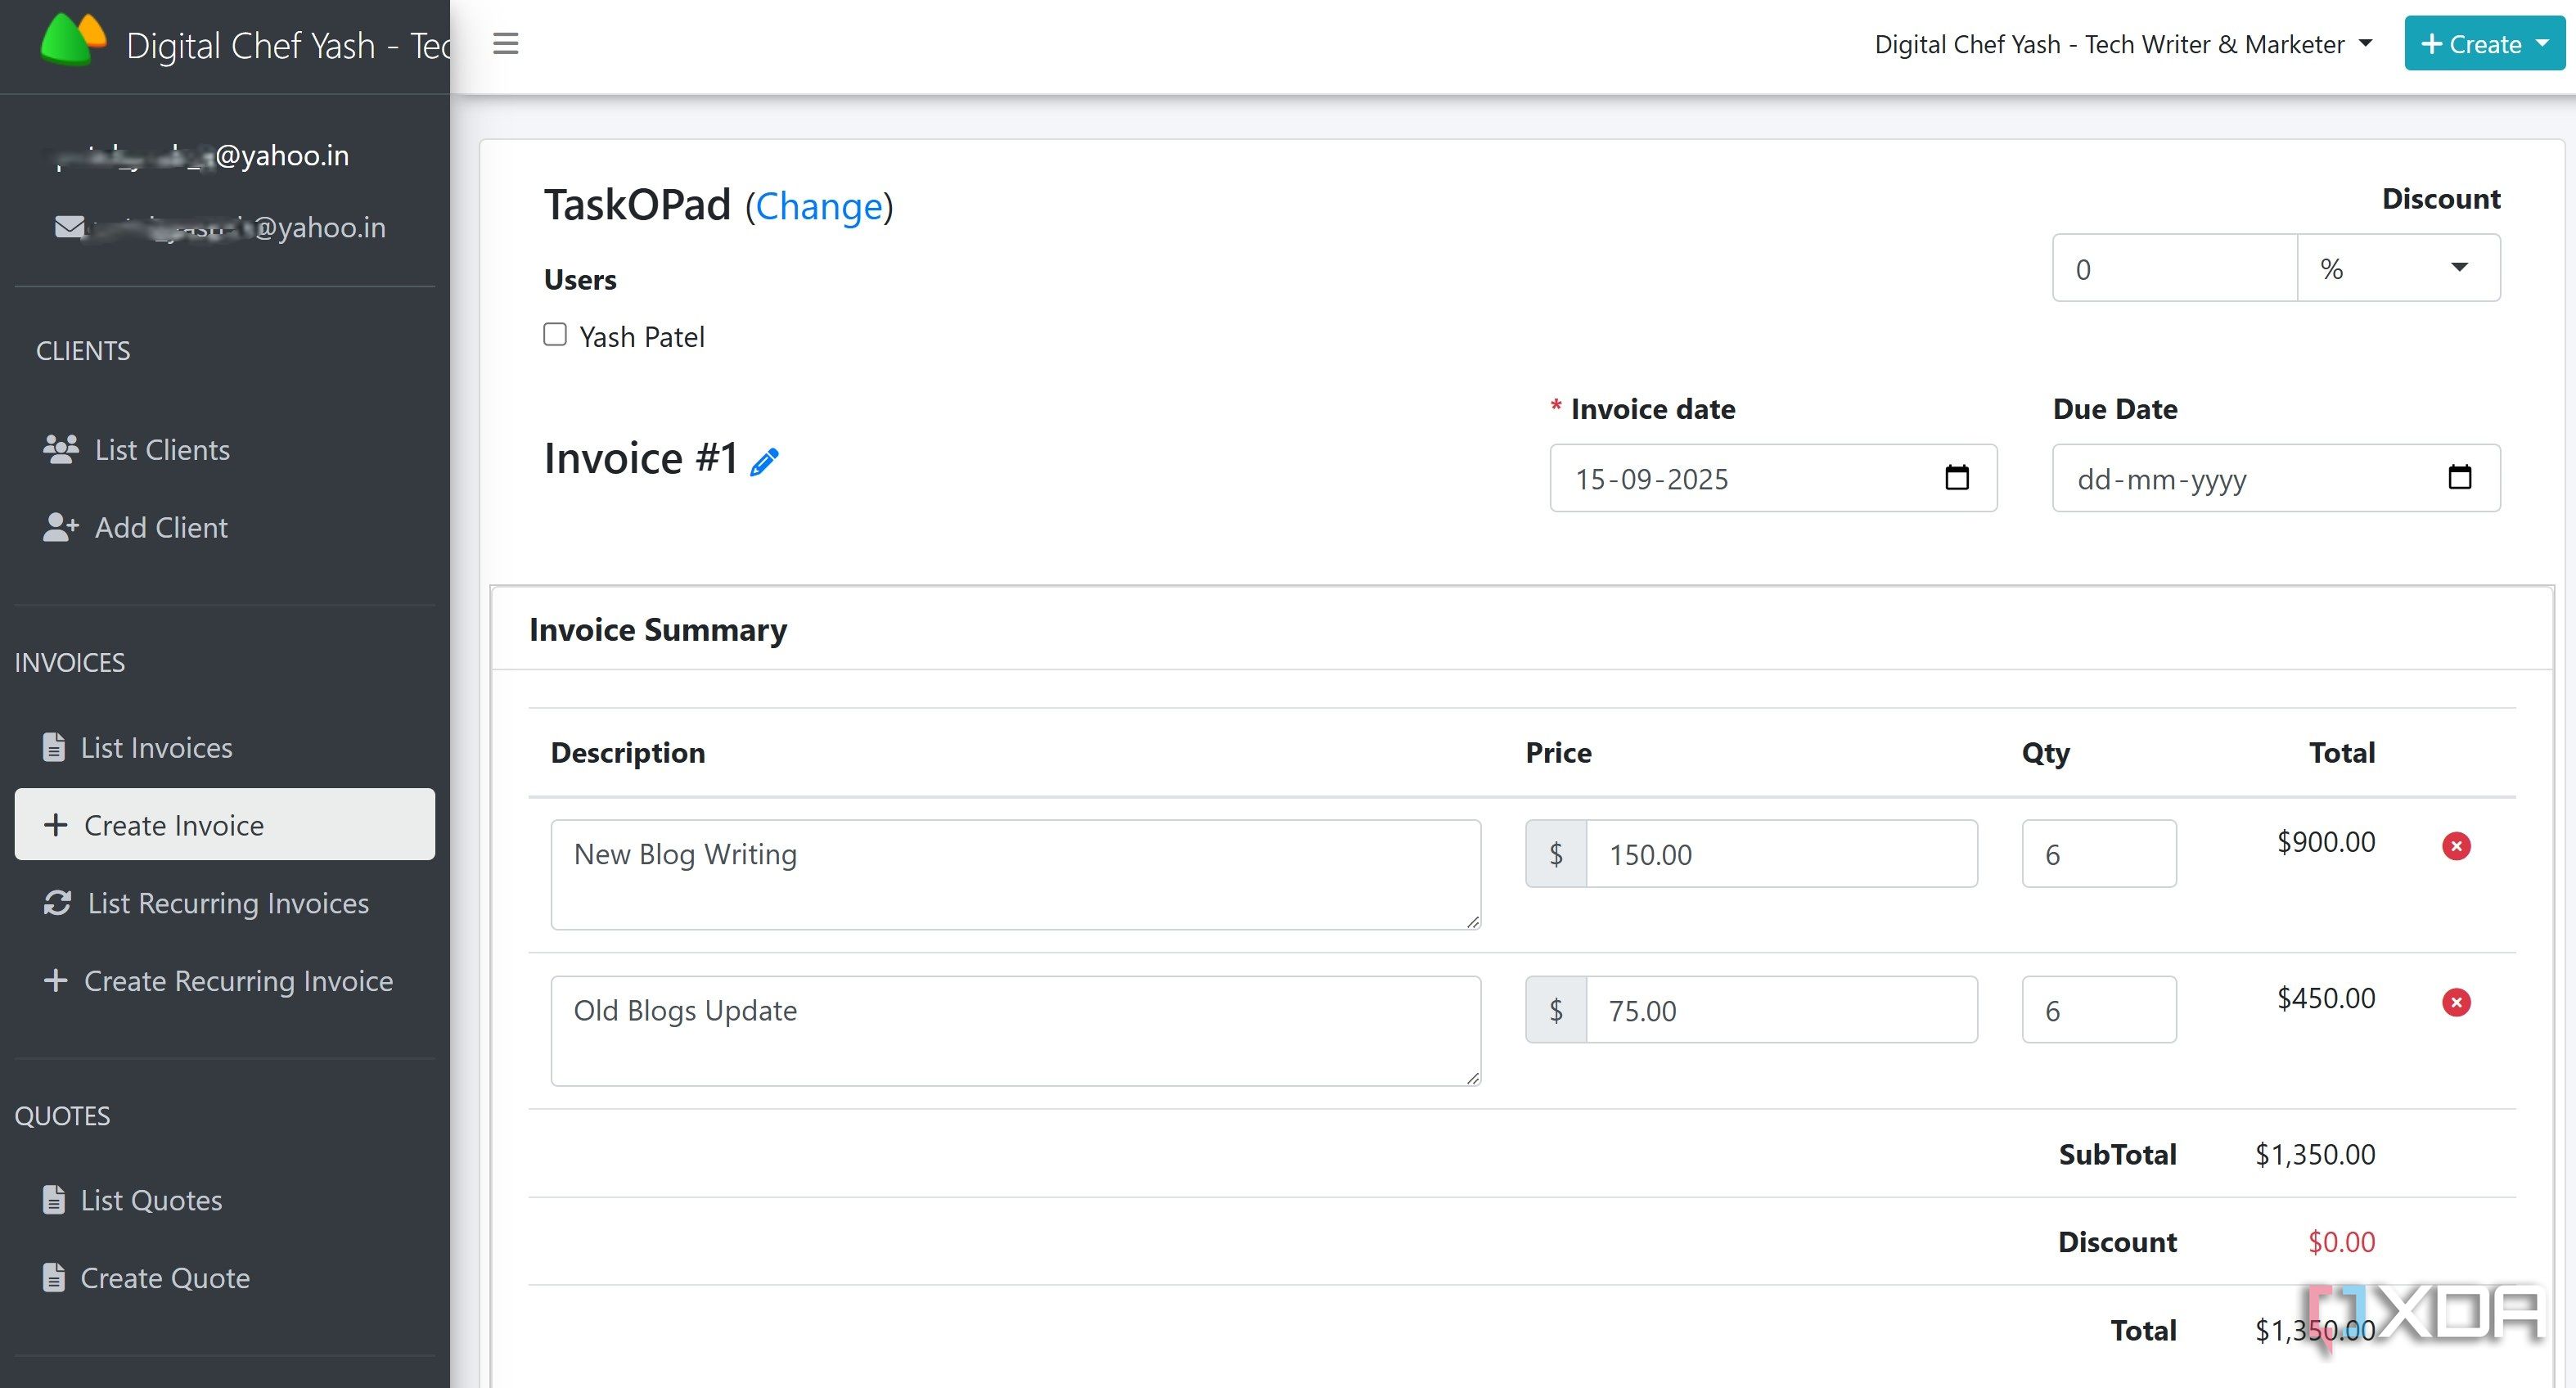The image size is (2576, 1388).
Task: Click the New Blog Writing description box
Action: 1016,875
